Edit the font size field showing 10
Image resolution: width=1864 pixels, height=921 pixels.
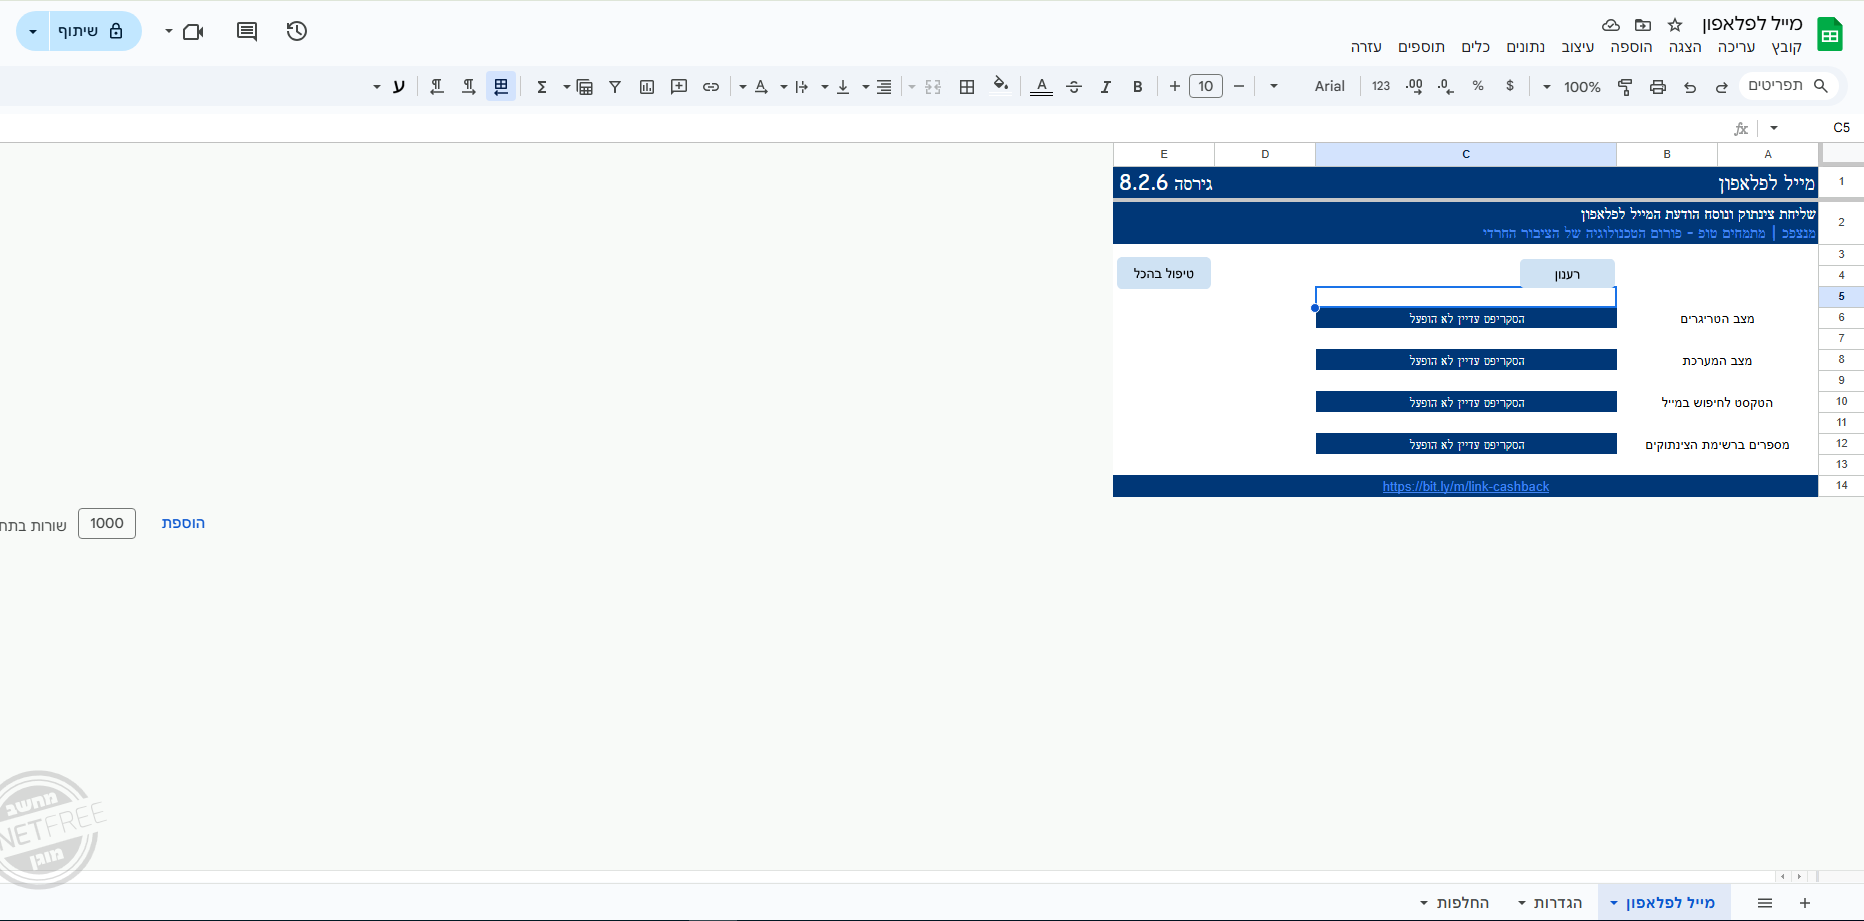1206,86
